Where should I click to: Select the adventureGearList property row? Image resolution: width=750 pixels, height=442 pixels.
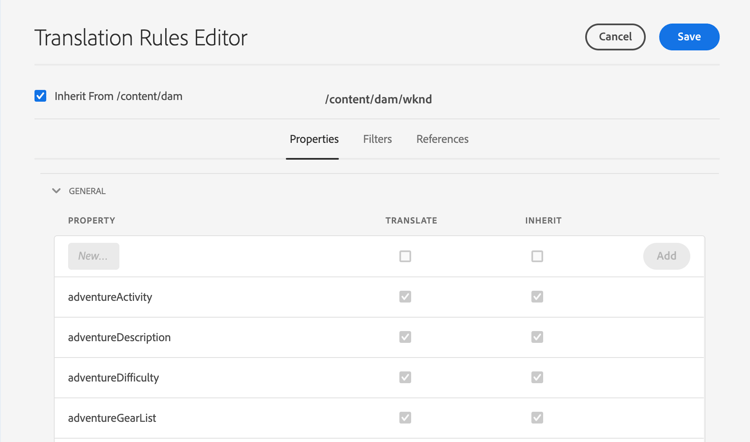tap(112, 418)
